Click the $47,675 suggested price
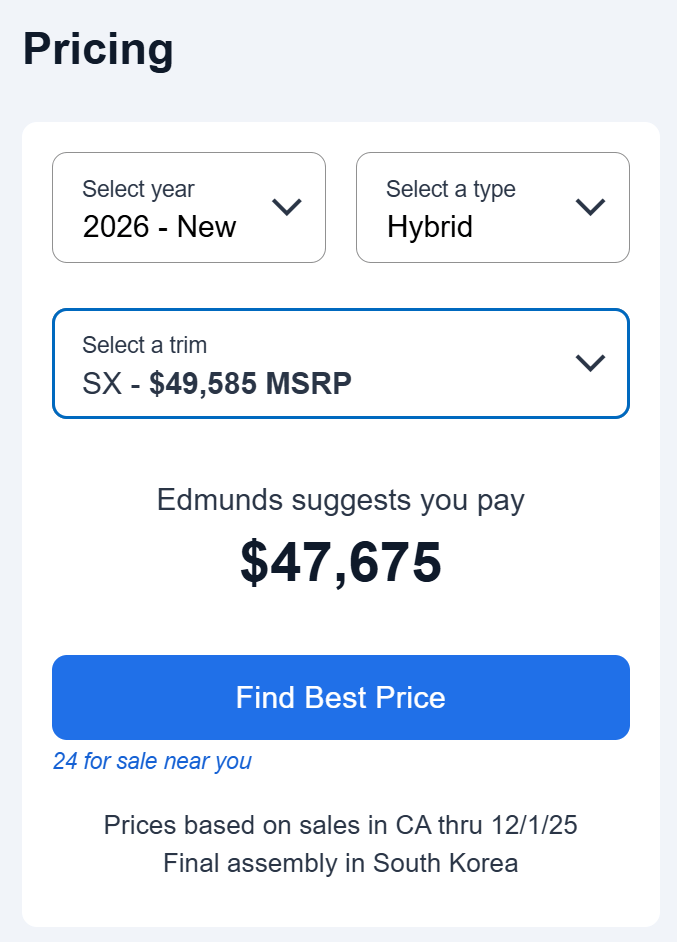The height and width of the screenshot is (942, 677). pos(340,562)
